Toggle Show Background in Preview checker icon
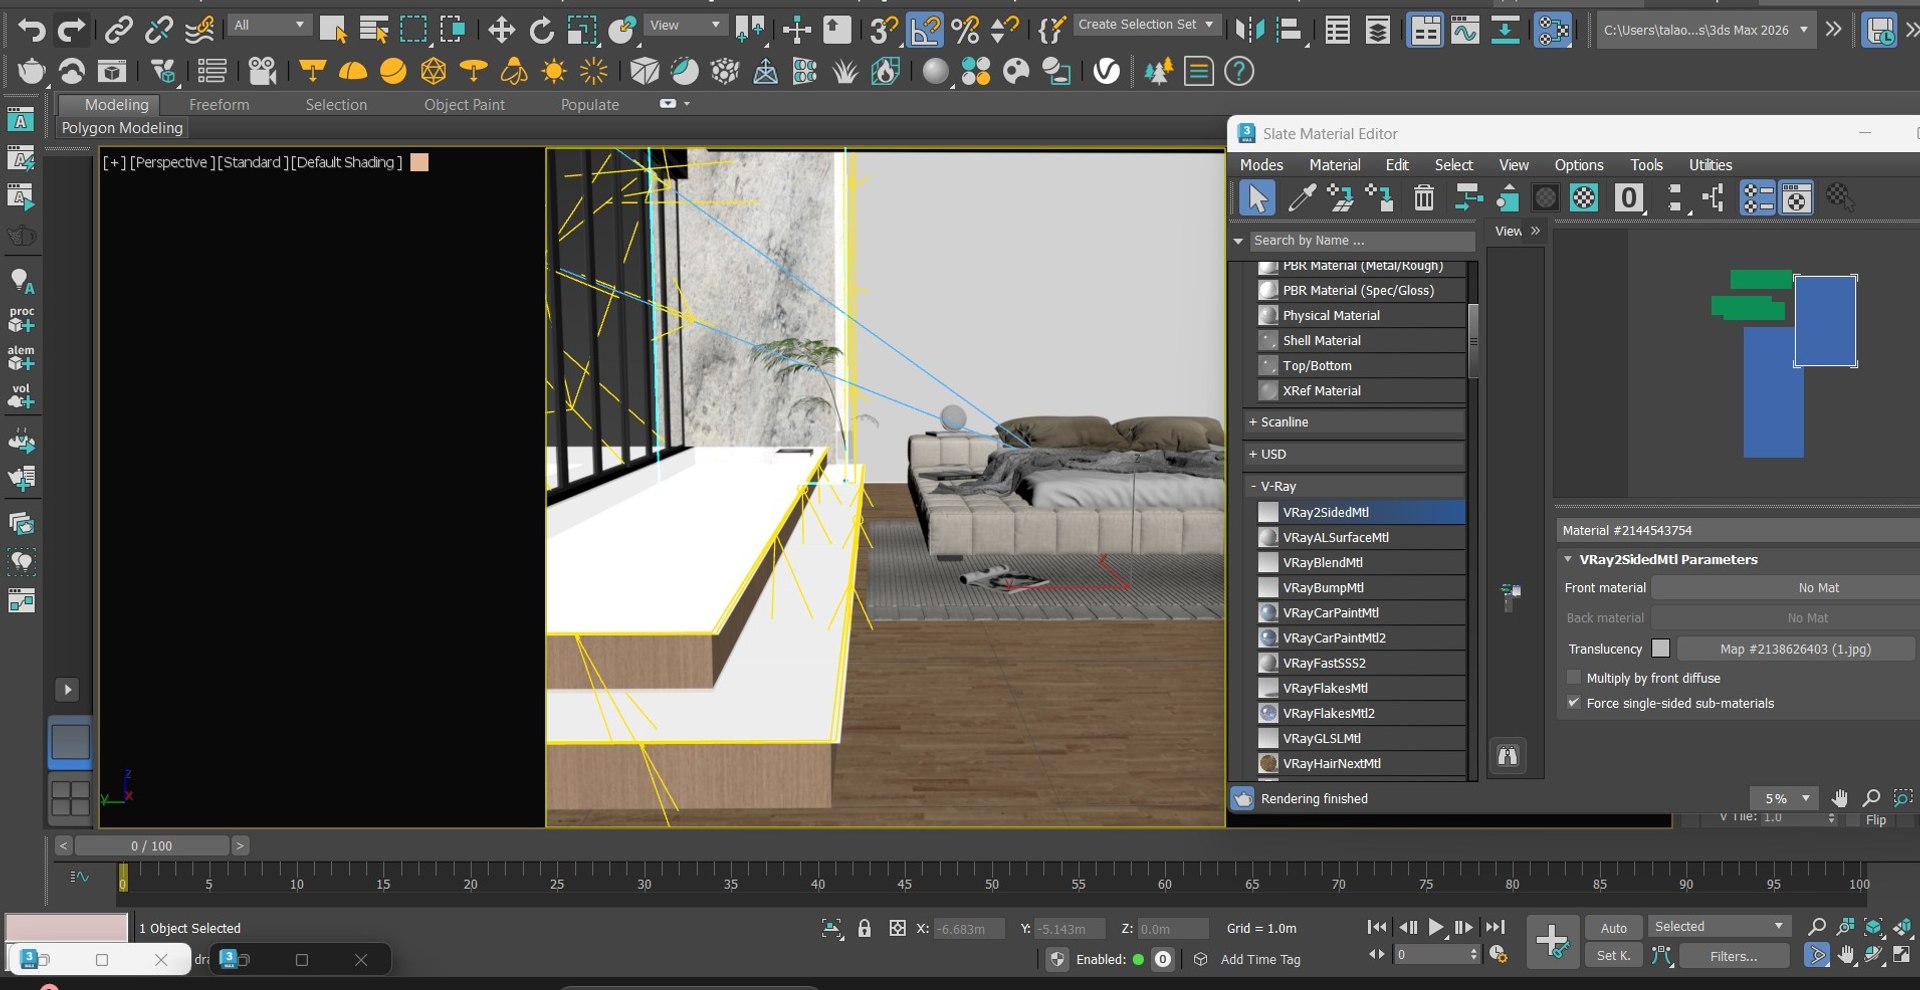This screenshot has width=1920, height=990. [x=1584, y=198]
